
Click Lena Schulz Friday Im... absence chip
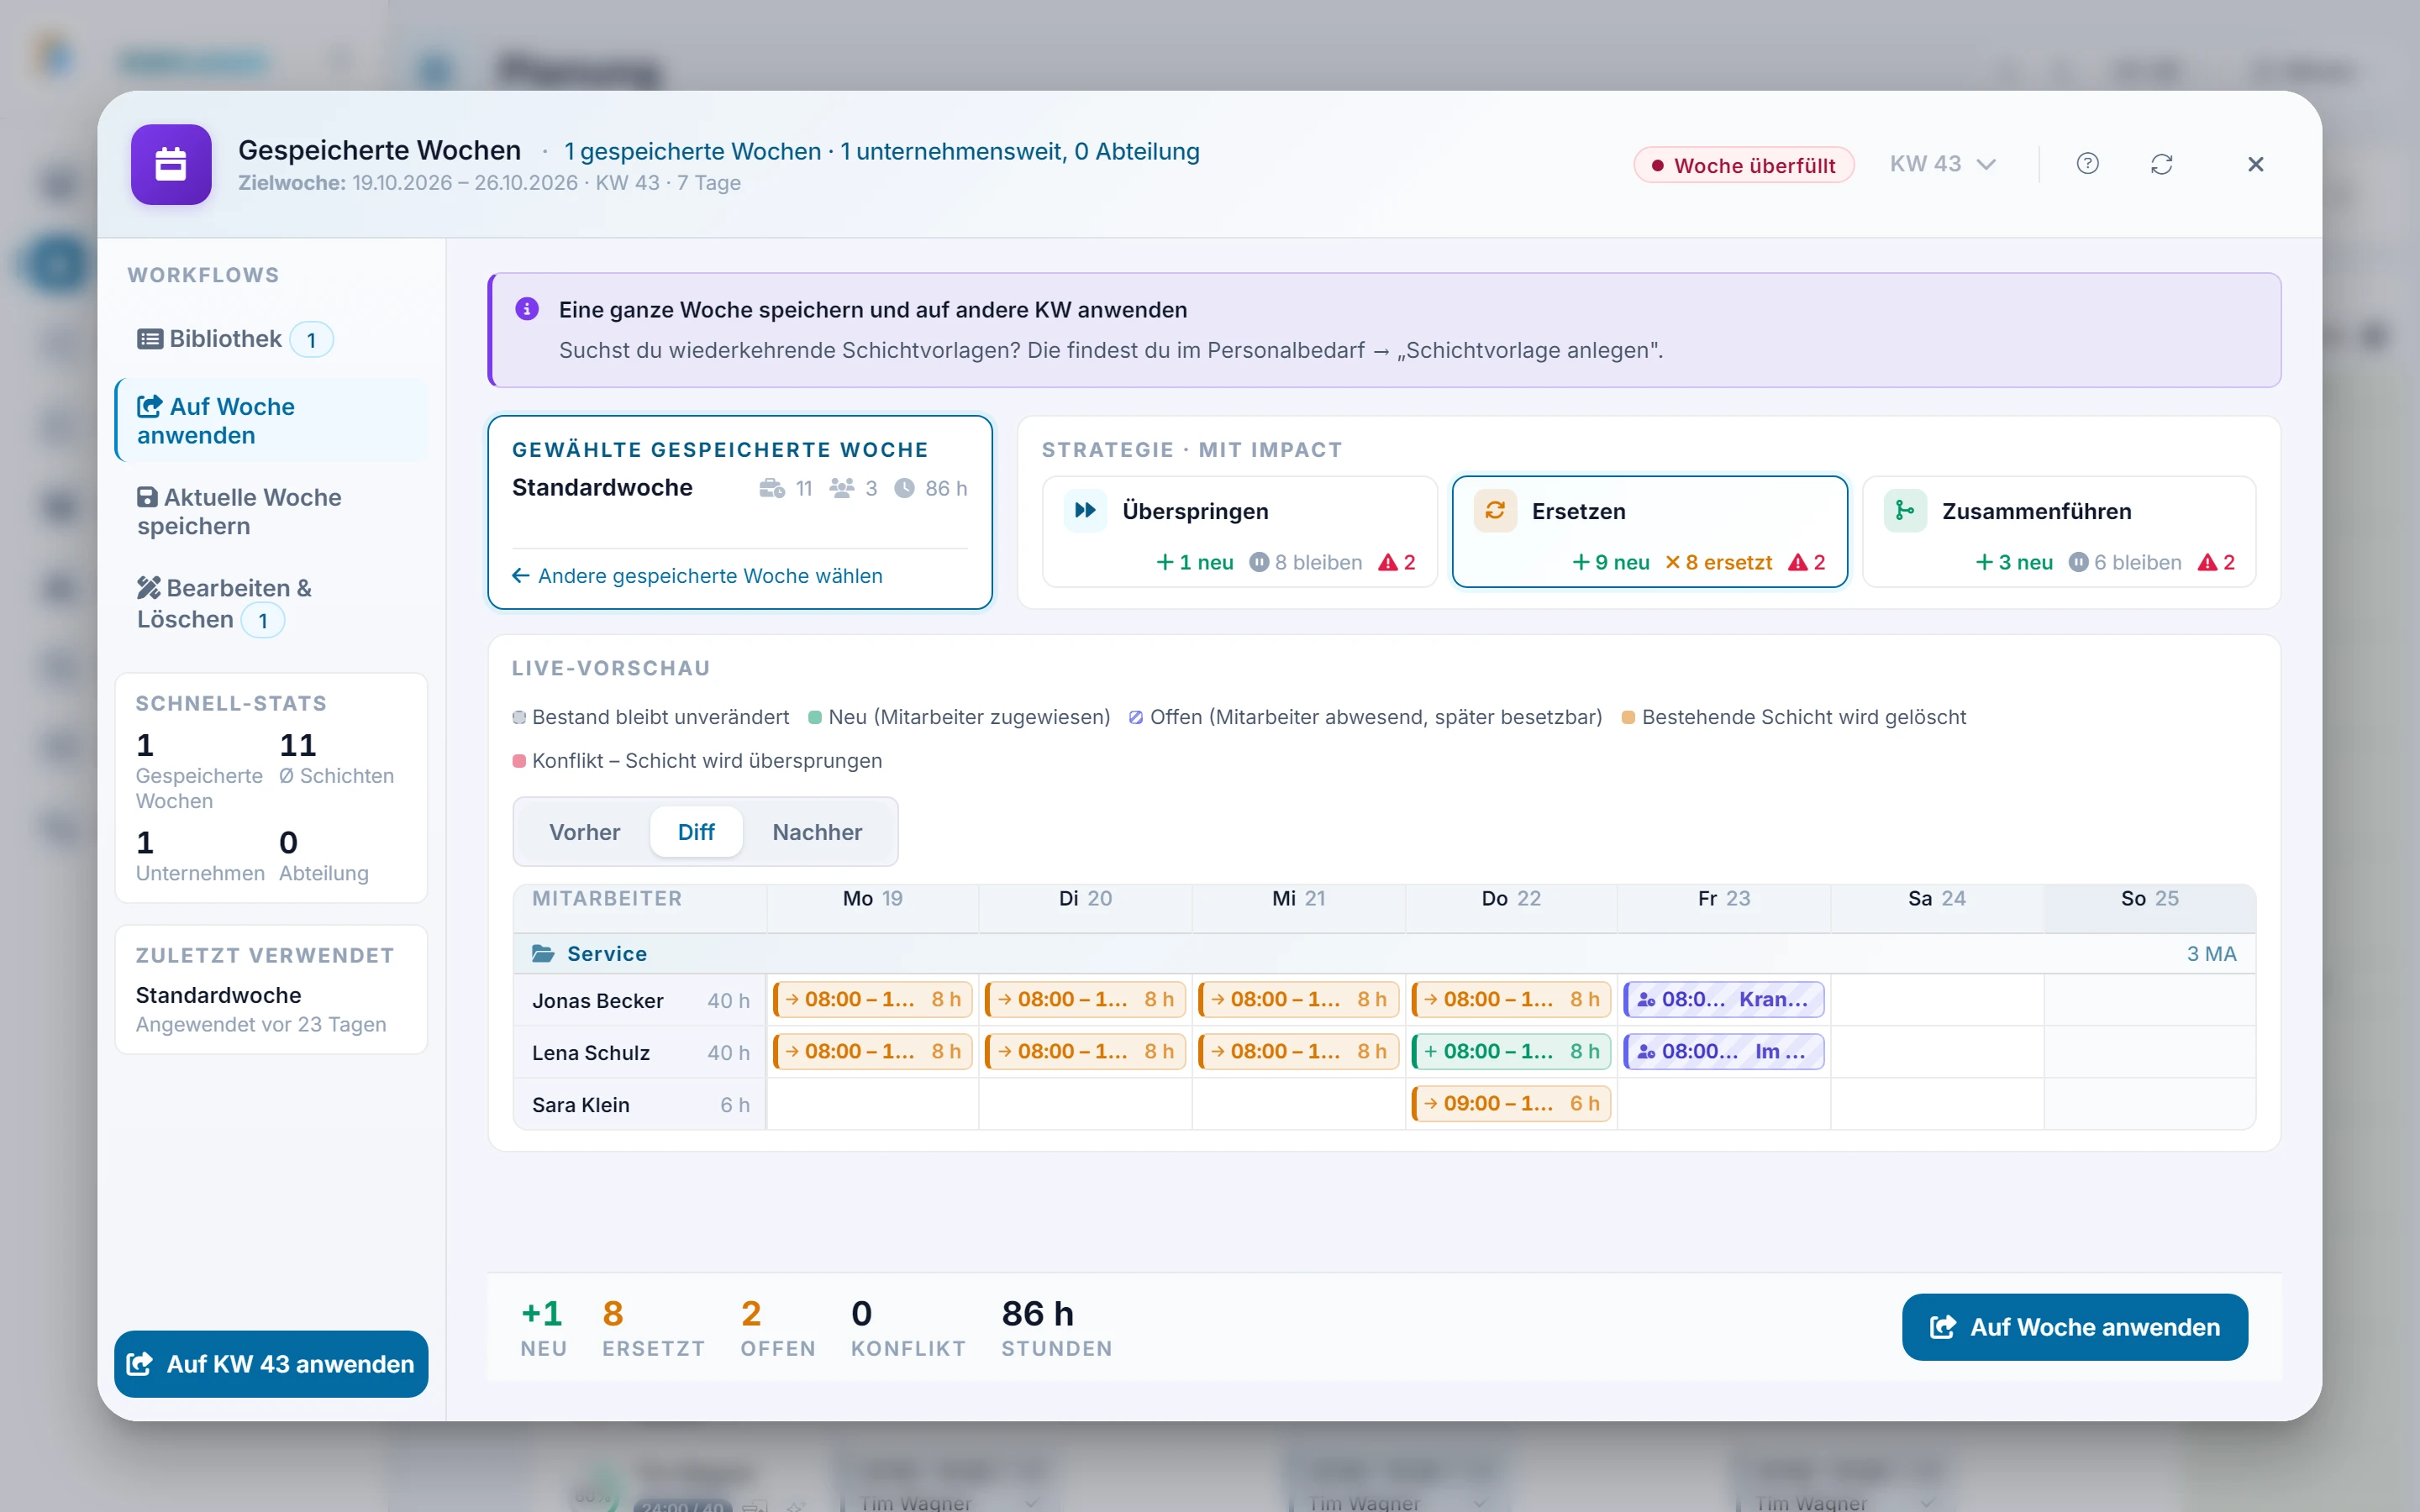tap(1724, 1052)
